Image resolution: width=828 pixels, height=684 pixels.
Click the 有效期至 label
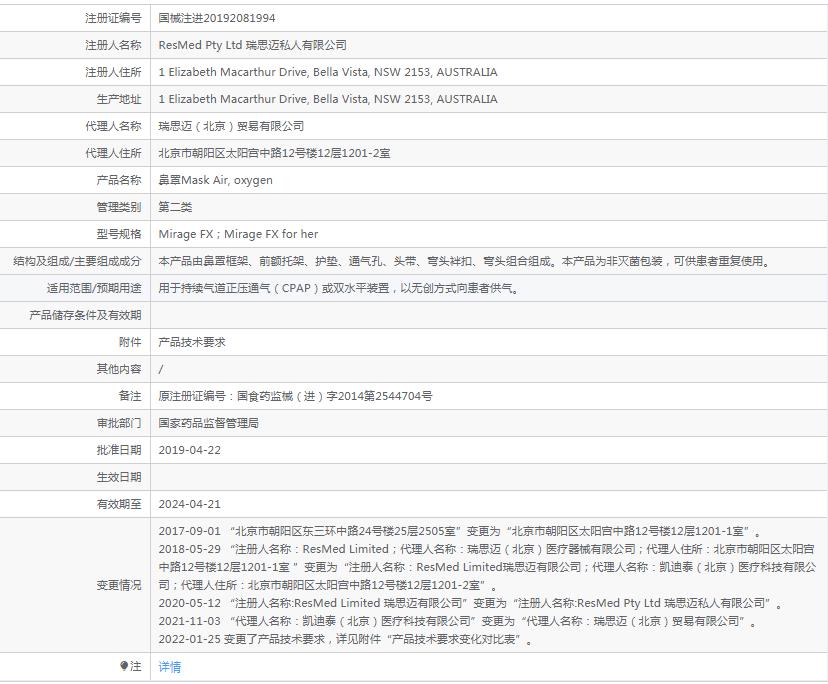tap(119, 504)
